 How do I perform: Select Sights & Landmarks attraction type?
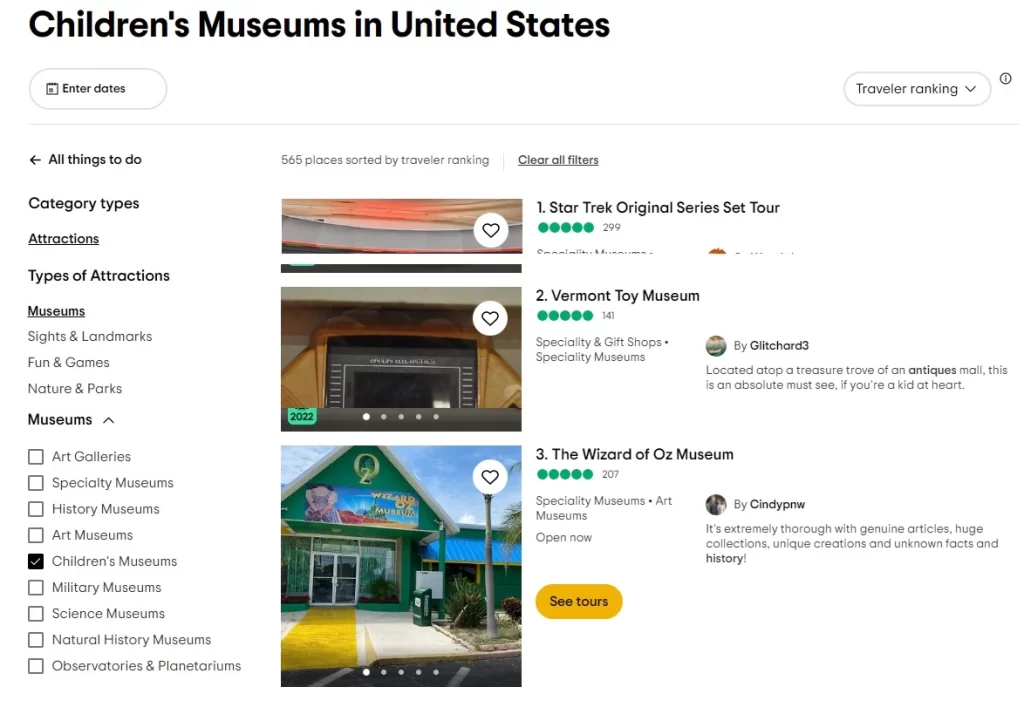tap(89, 336)
